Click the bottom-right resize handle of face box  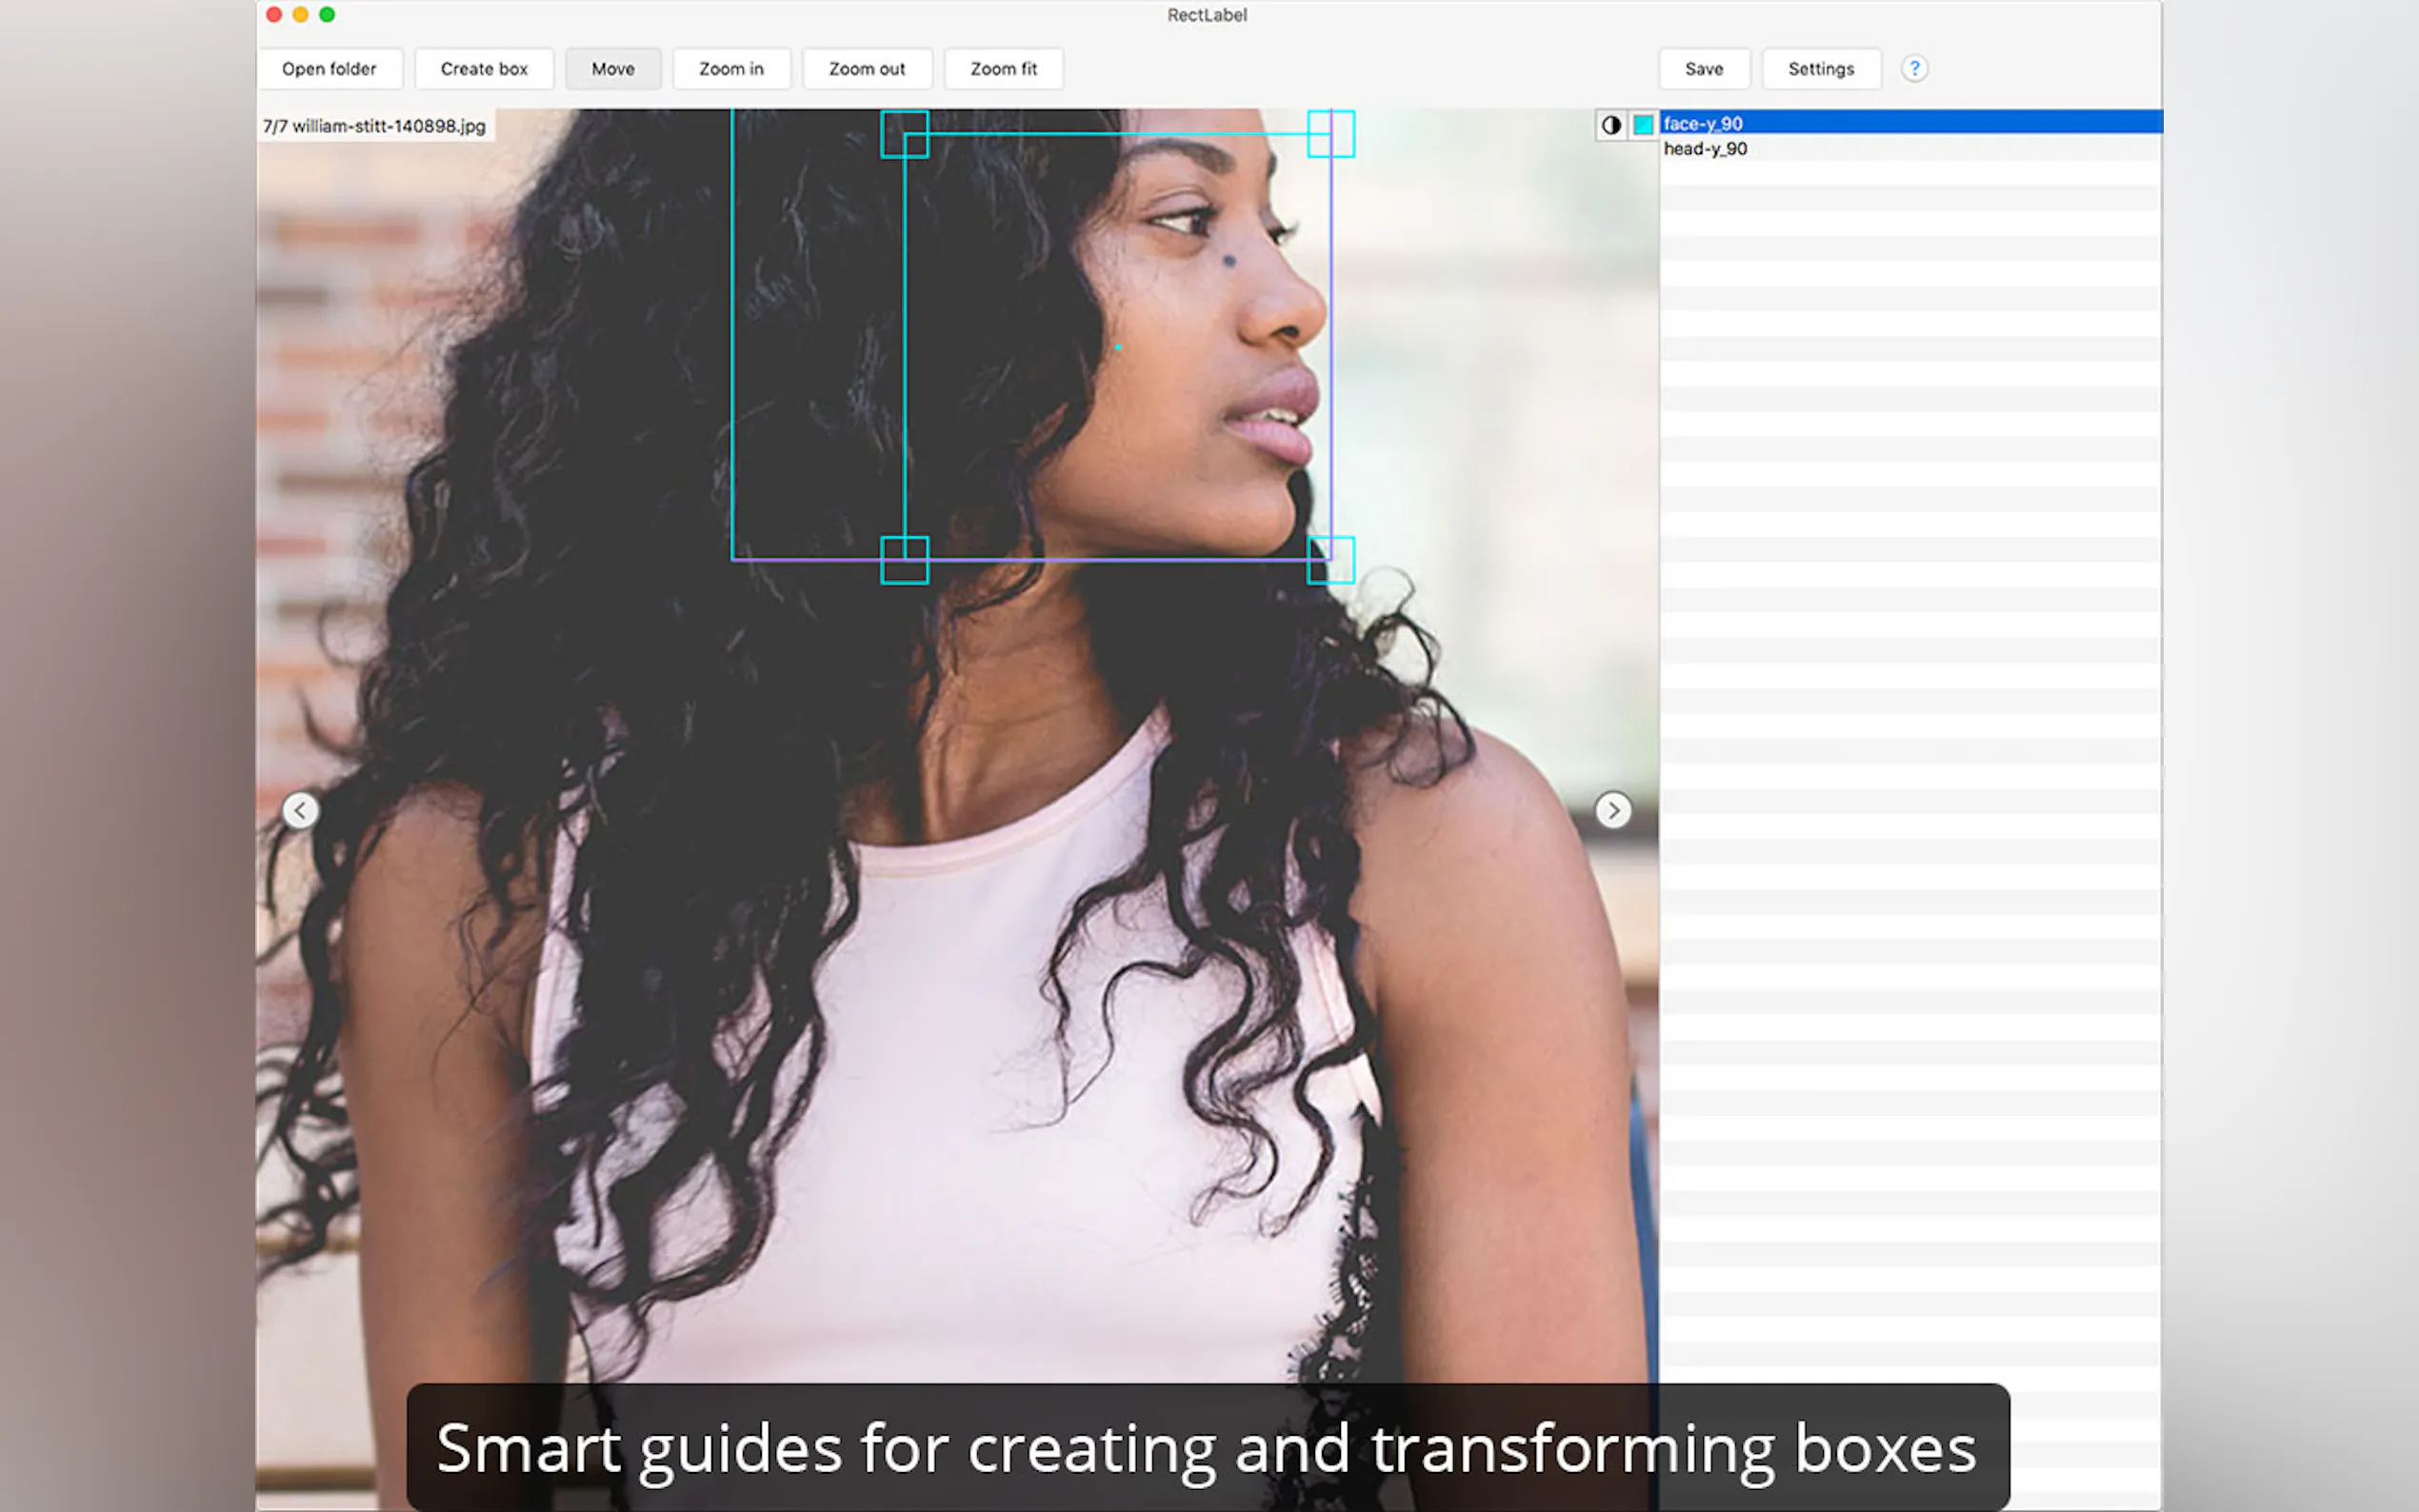tap(1331, 560)
